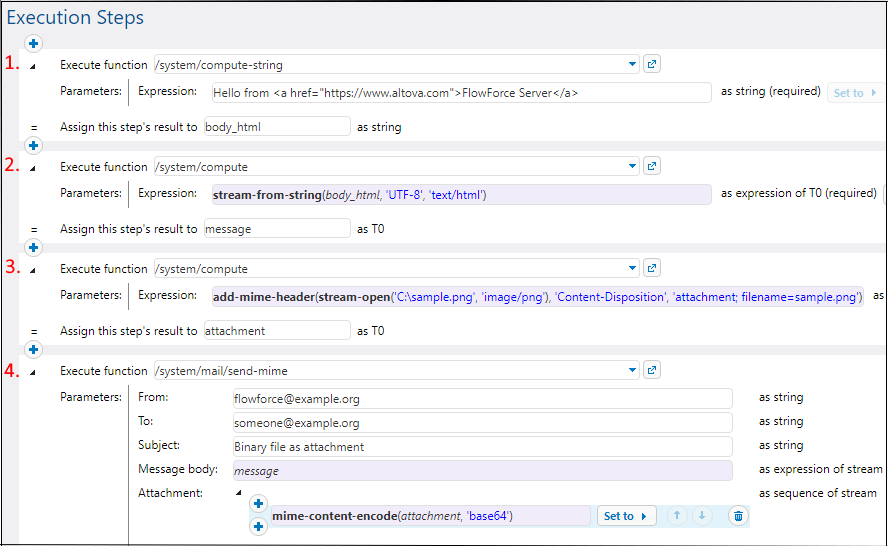
Task: Click the Subject field in step 4
Action: (x=481, y=446)
